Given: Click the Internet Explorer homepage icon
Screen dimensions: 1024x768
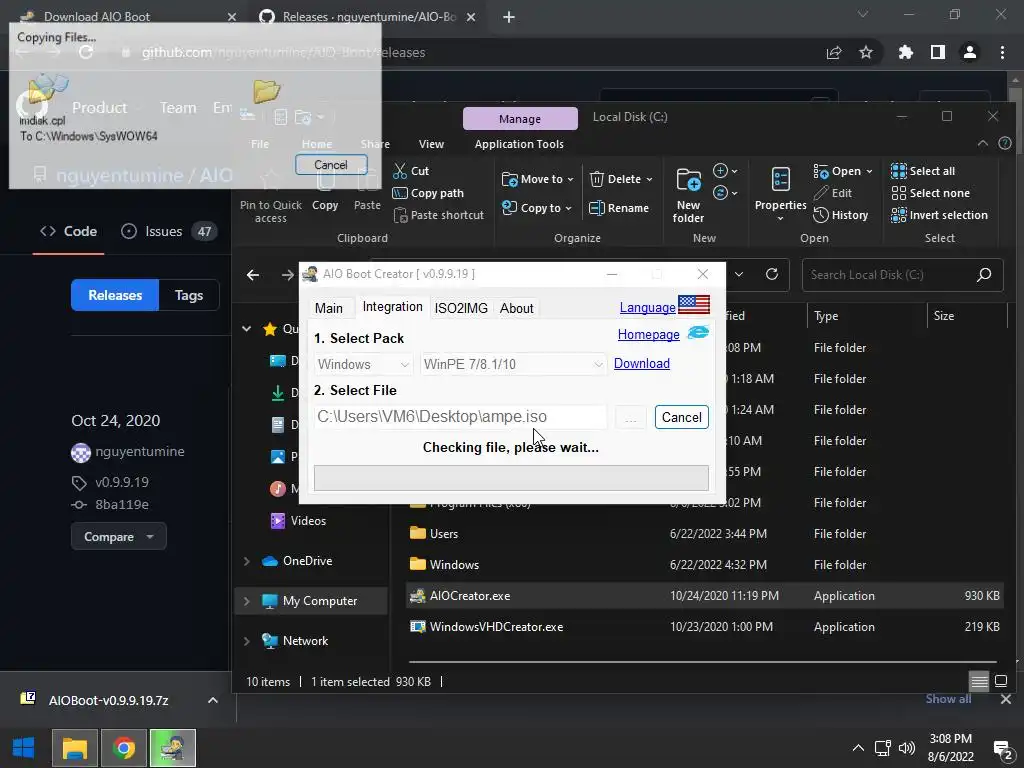Looking at the screenshot, I should [x=698, y=332].
